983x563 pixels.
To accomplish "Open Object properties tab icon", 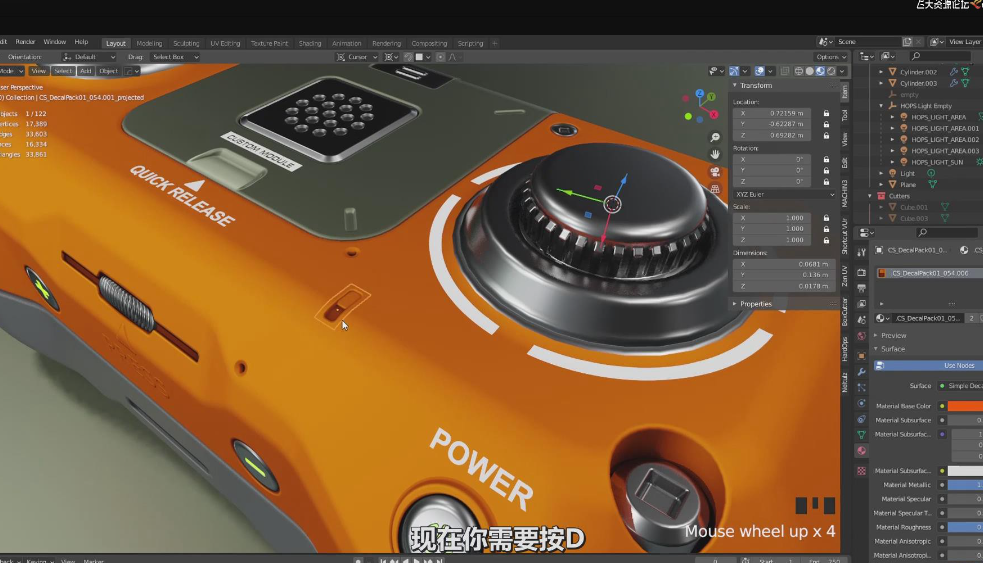I will tap(861, 356).
